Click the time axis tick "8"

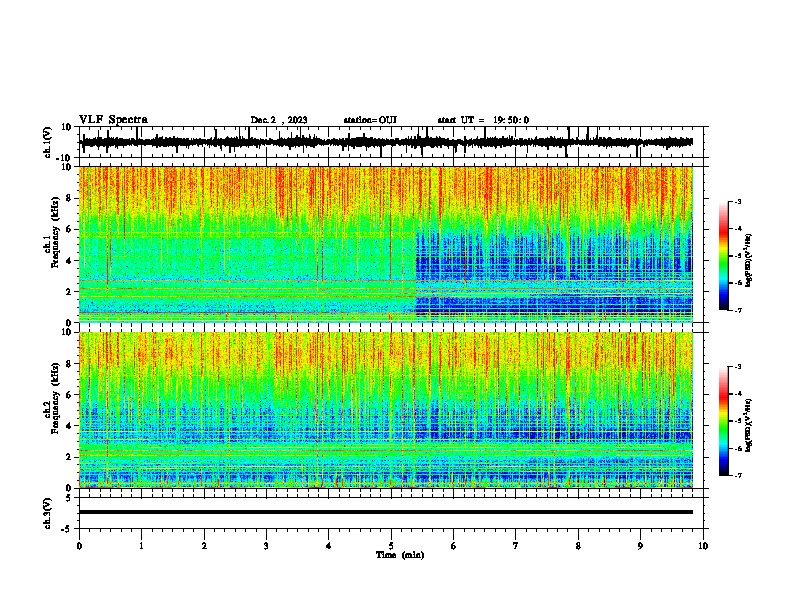click(x=578, y=546)
